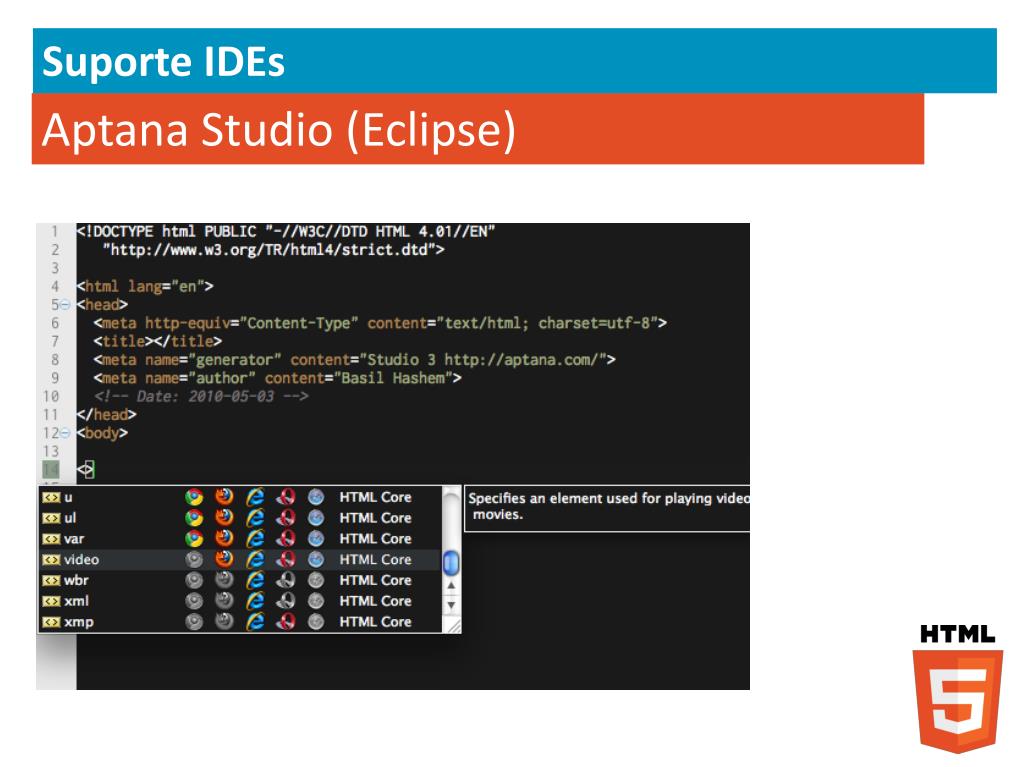
Task: Click the DOCTYPE declaration on line 1
Action: (286, 232)
